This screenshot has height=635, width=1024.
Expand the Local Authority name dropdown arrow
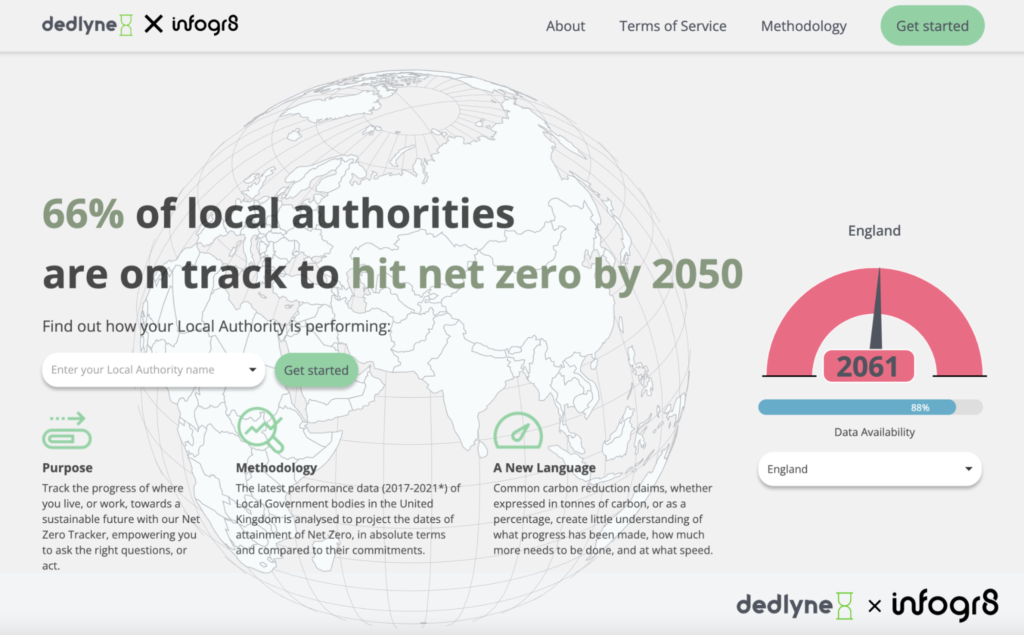pyautogui.click(x=252, y=370)
